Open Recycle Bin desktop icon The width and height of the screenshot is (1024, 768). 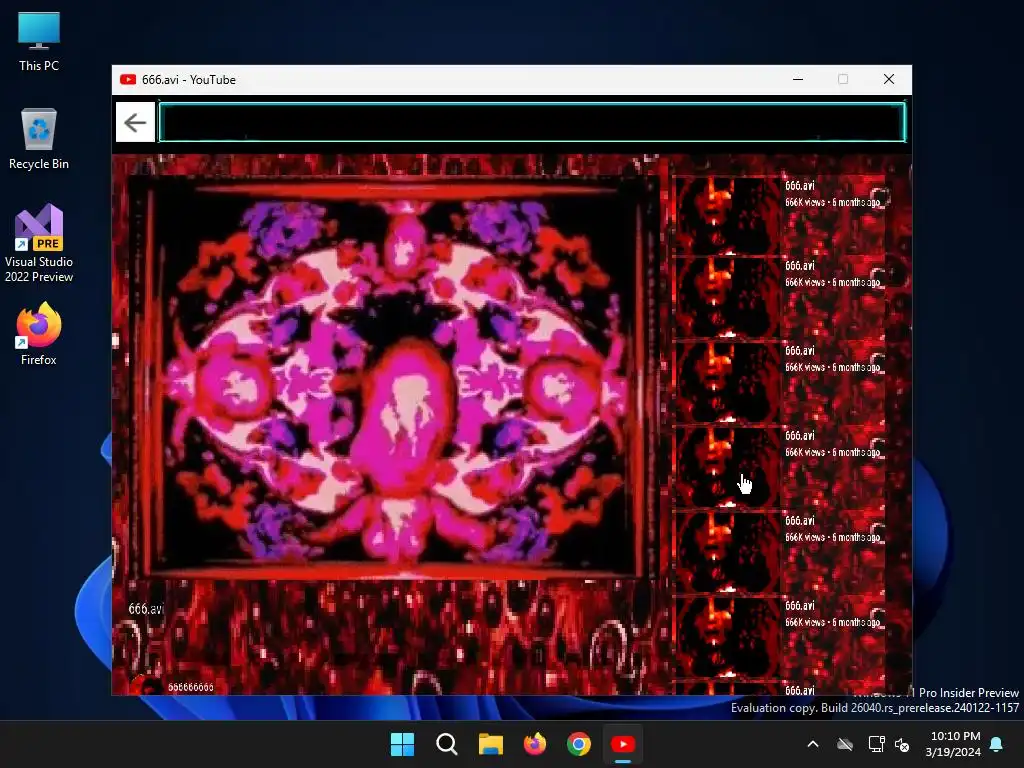tap(39, 139)
